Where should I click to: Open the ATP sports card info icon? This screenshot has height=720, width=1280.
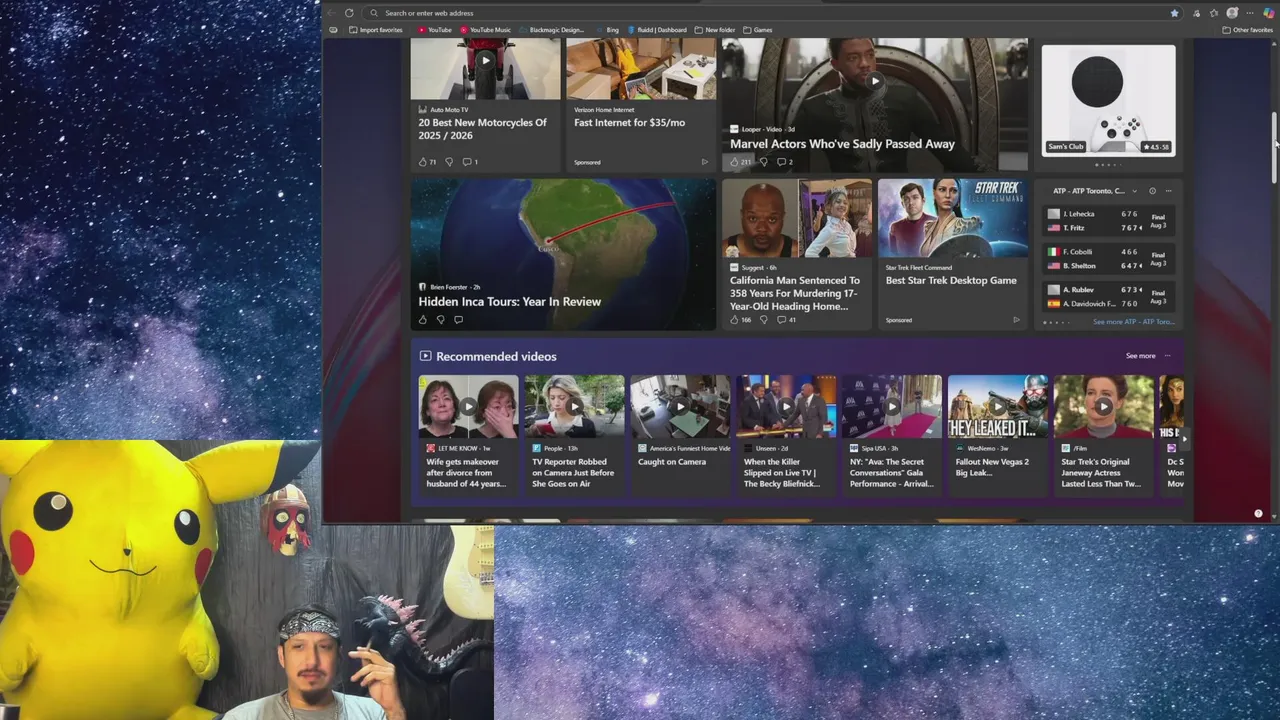click(1152, 191)
